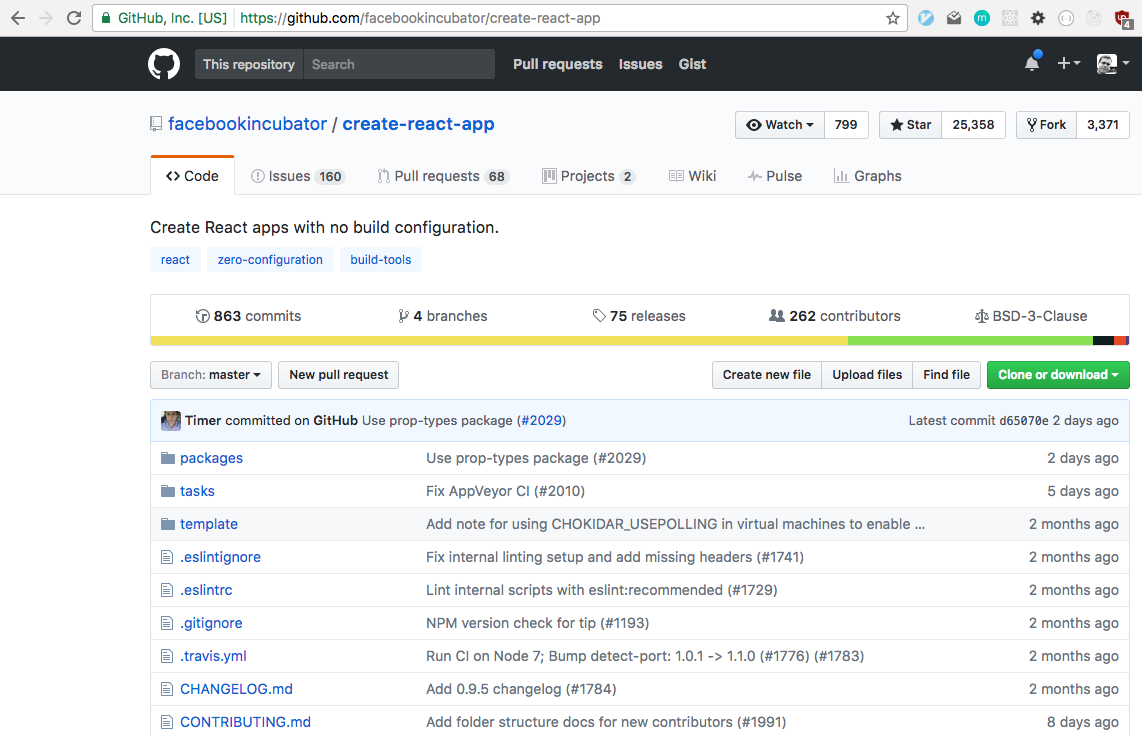1142x736 pixels.
Task: Click the mail extension icon in toolbar
Action: 954,18
